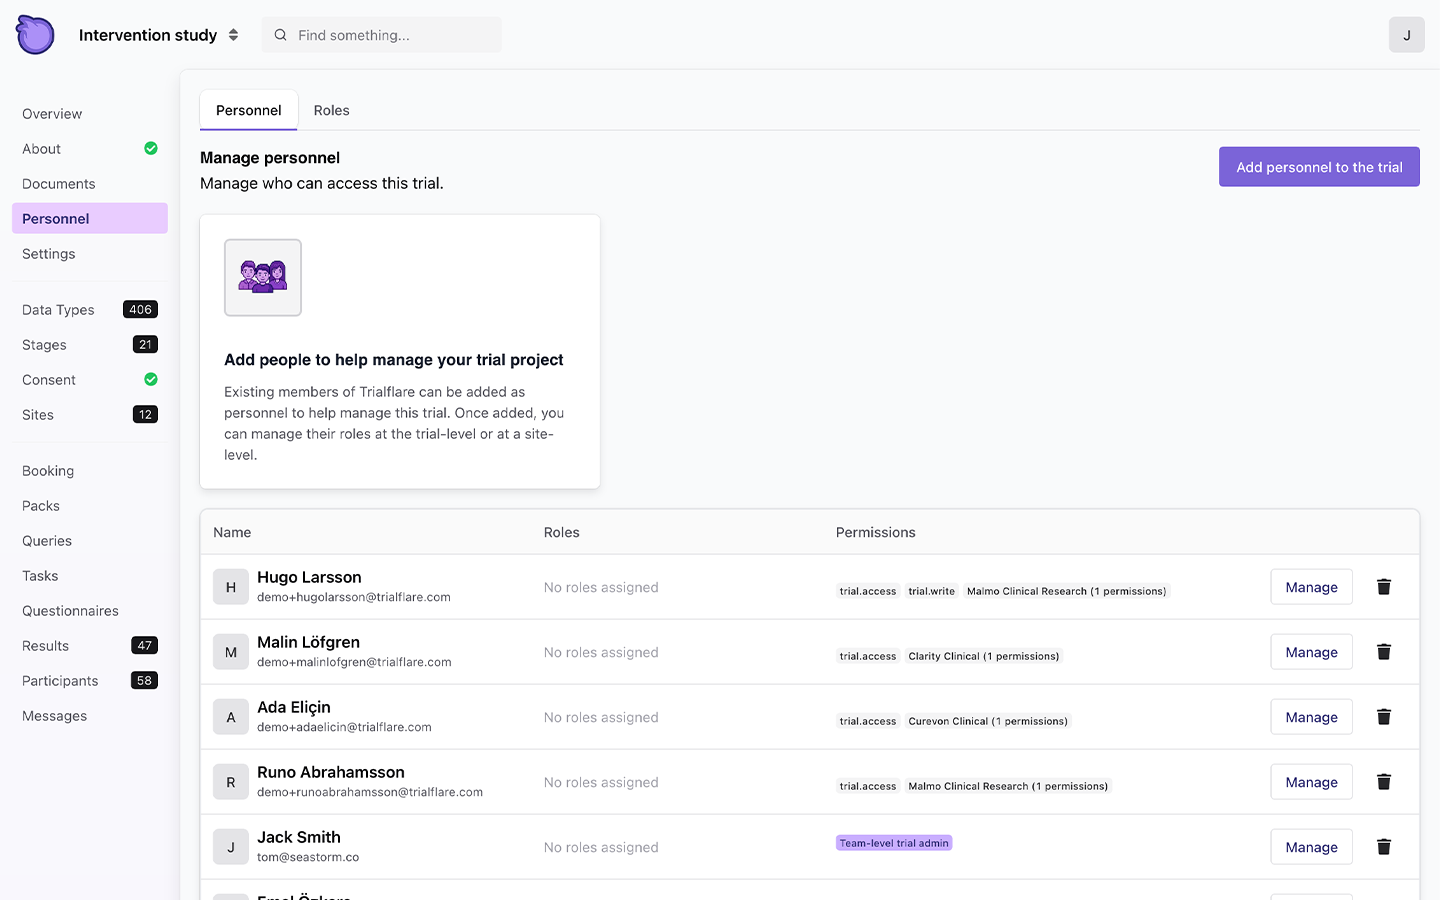The width and height of the screenshot is (1440, 900).
Task: Delete Jack Smith with trash icon
Action: [x=1384, y=847]
